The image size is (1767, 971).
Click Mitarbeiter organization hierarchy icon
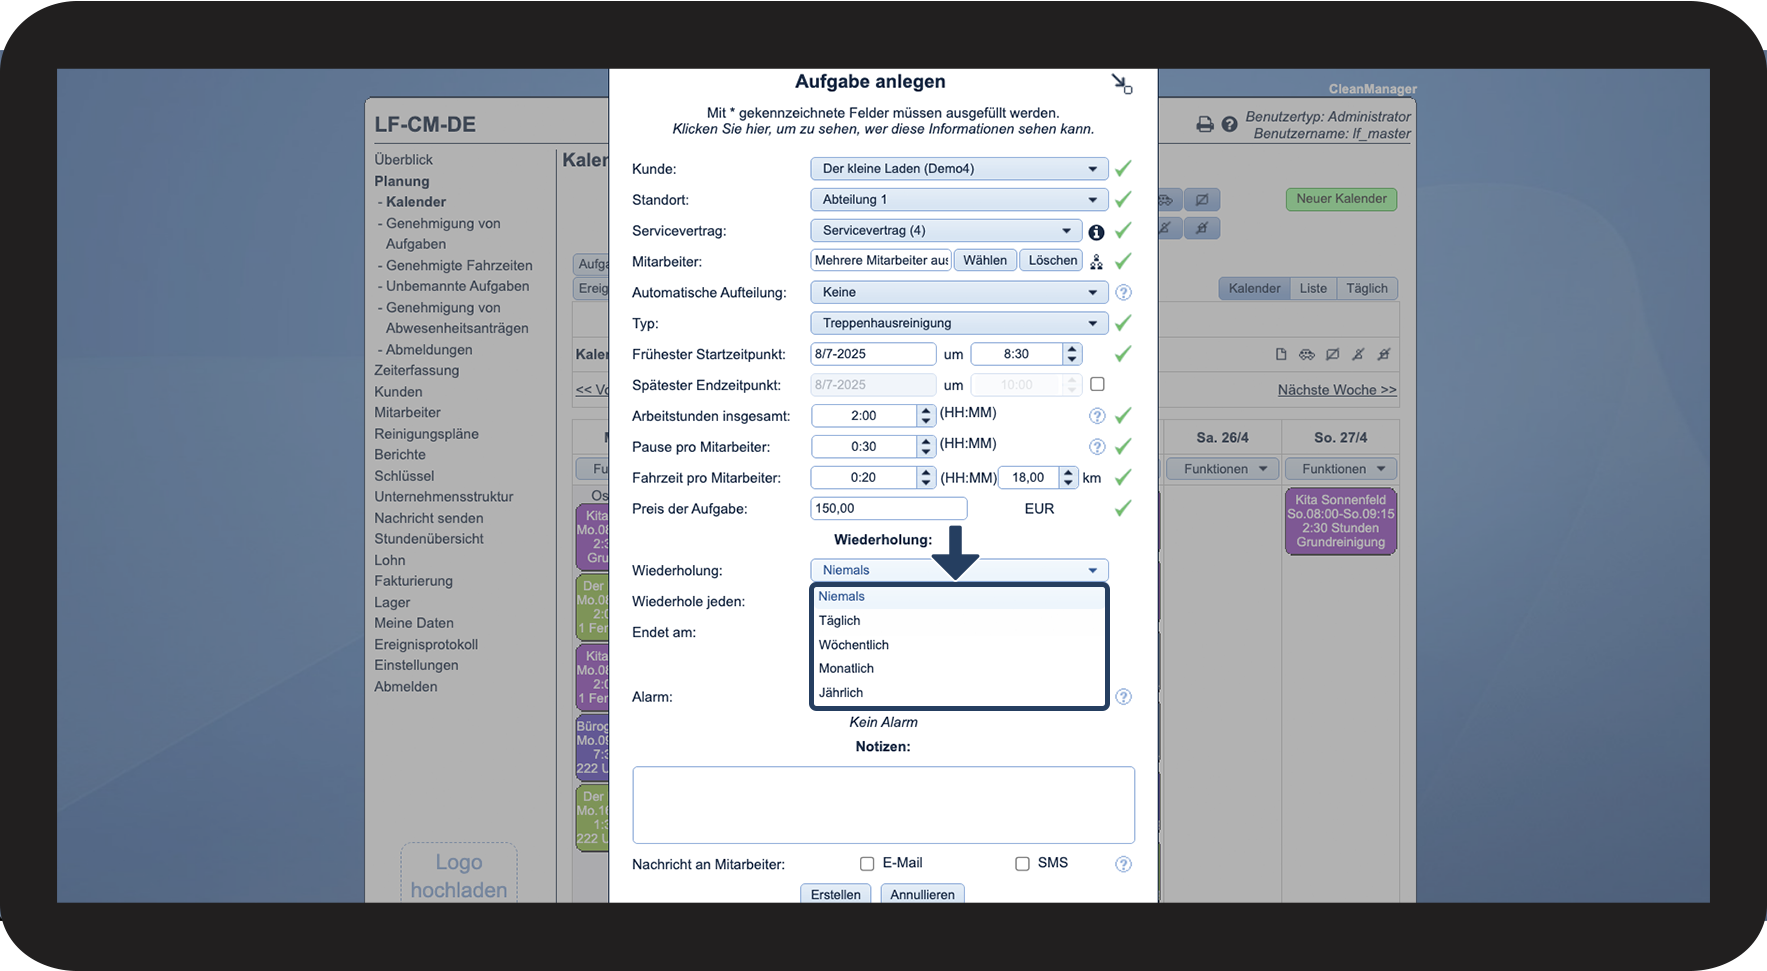click(1096, 262)
